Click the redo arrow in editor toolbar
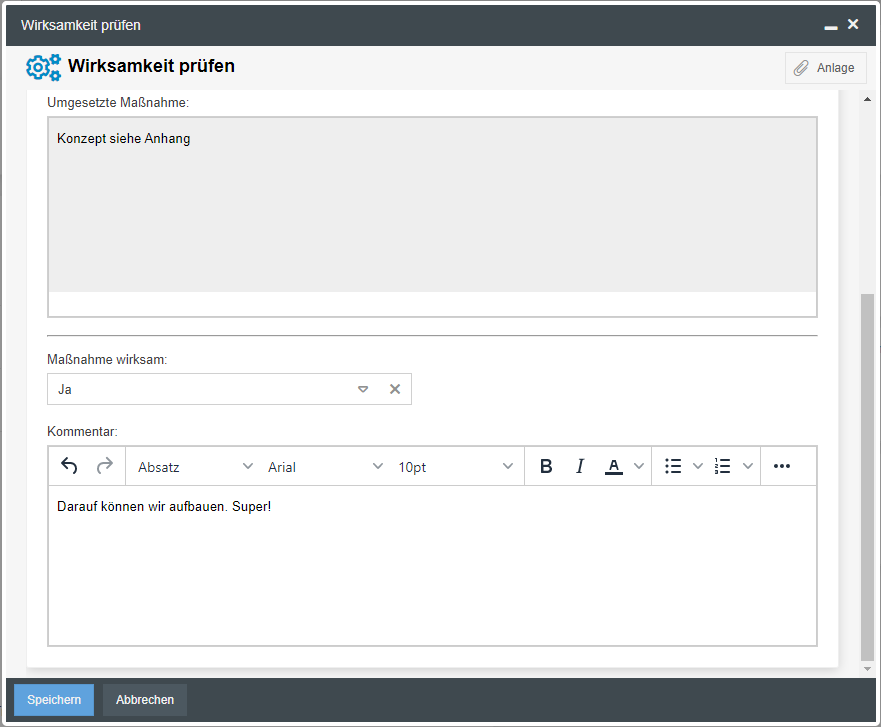881x727 pixels. pyautogui.click(x=104, y=466)
